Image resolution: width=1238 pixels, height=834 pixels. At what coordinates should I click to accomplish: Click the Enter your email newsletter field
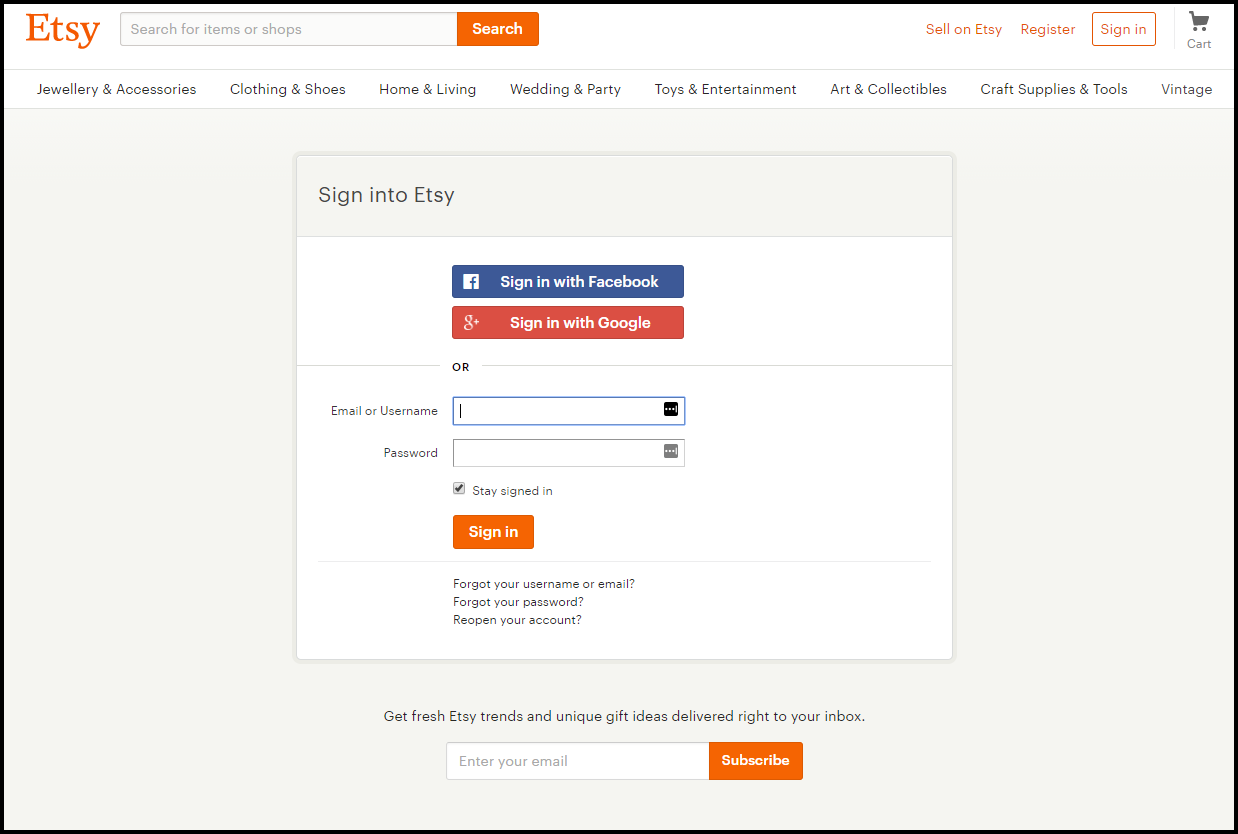tap(577, 761)
